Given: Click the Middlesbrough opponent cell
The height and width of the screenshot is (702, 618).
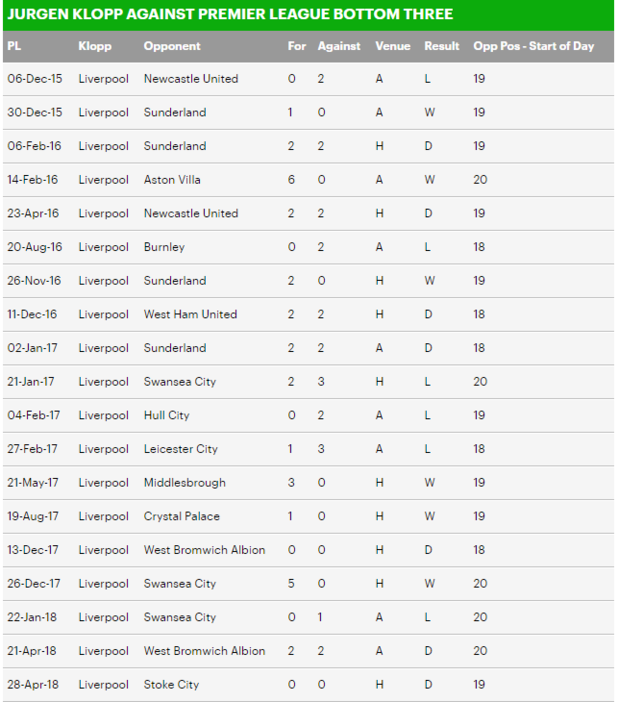Looking at the screenshot, I should [184, 483].
